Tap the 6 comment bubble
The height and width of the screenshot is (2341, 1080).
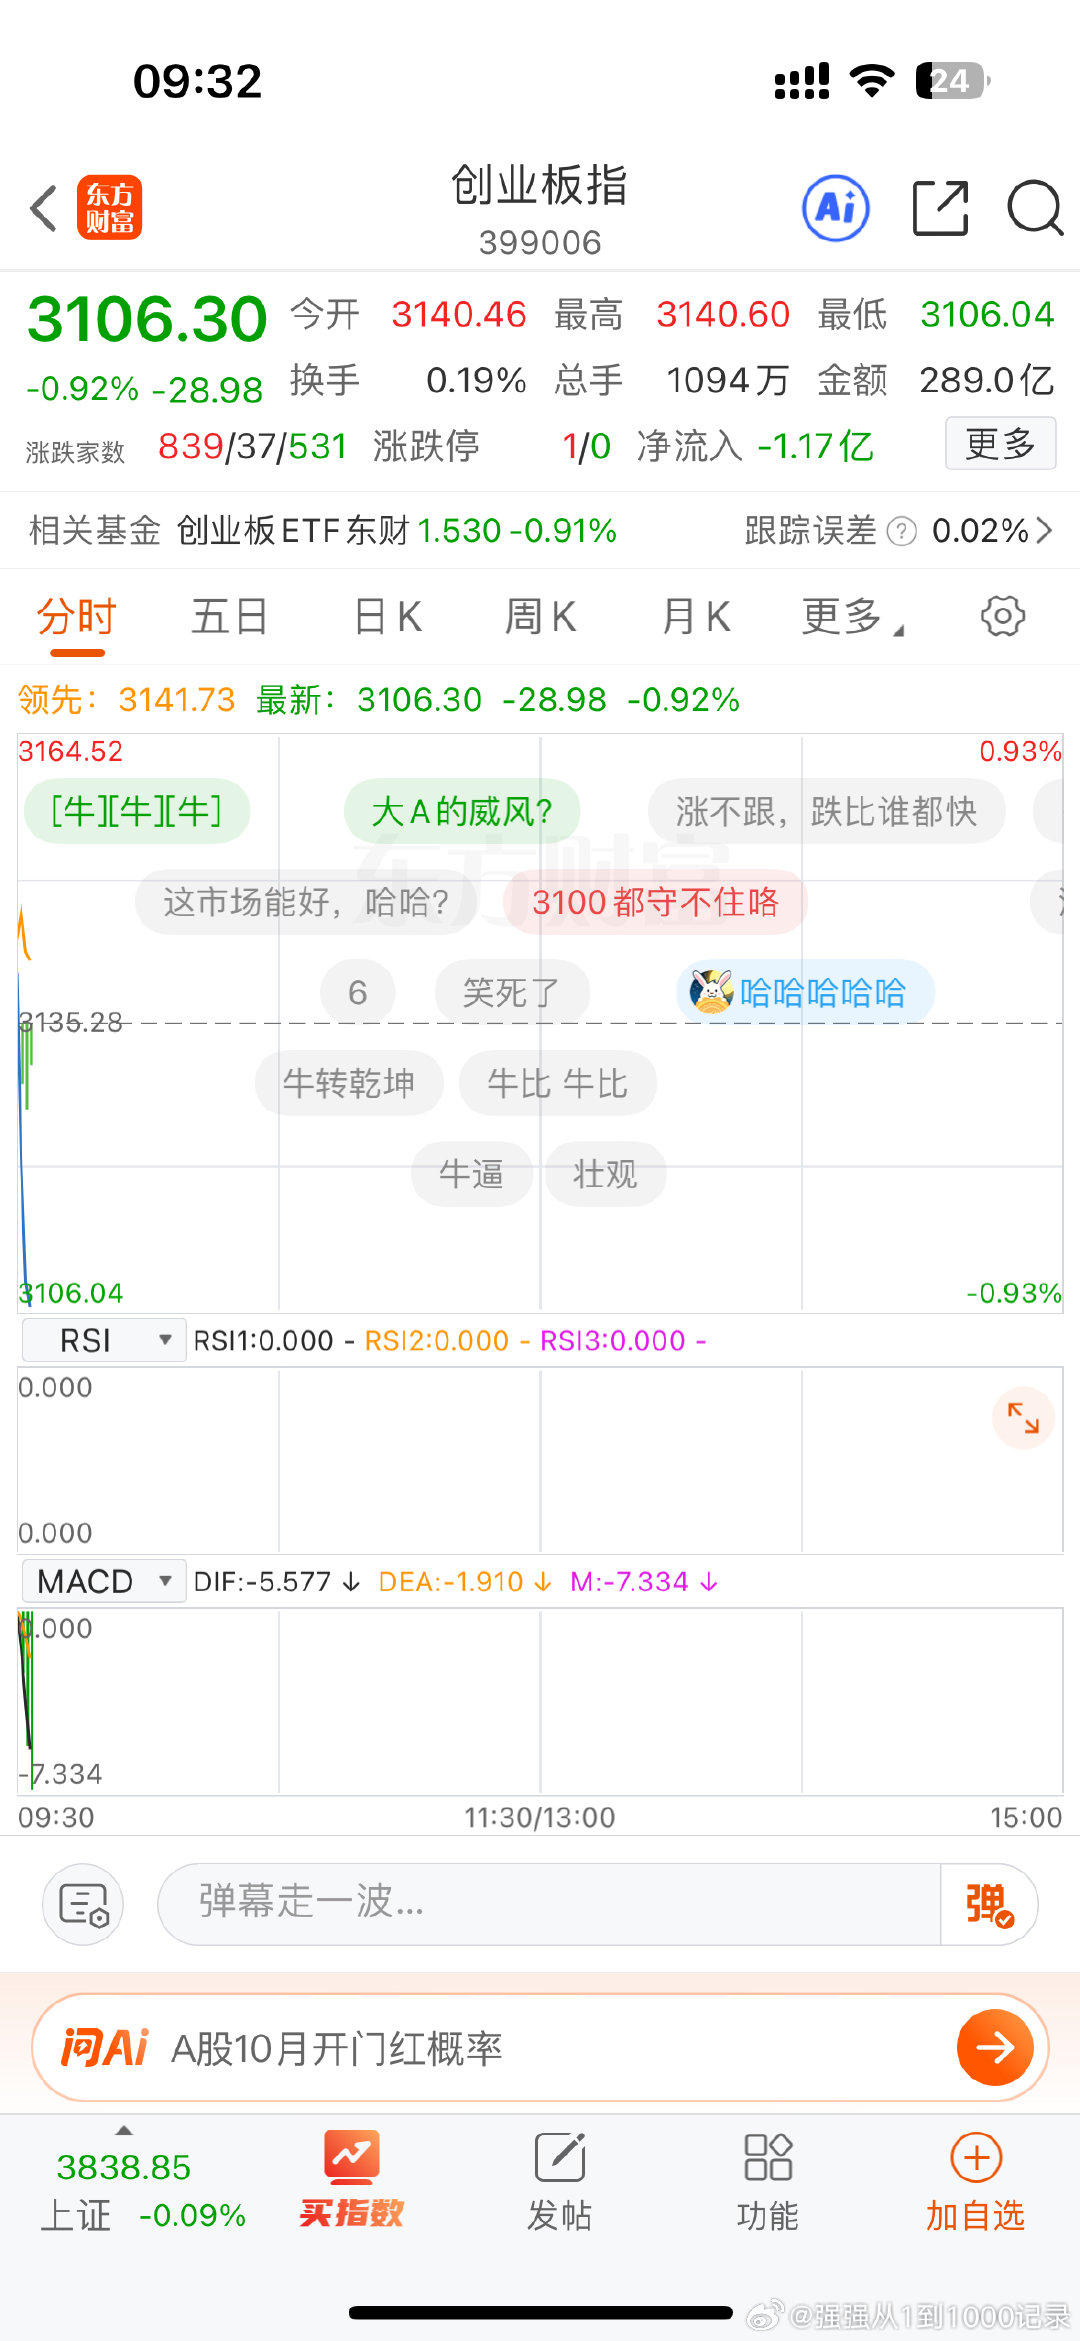click(x=357, y=992)
